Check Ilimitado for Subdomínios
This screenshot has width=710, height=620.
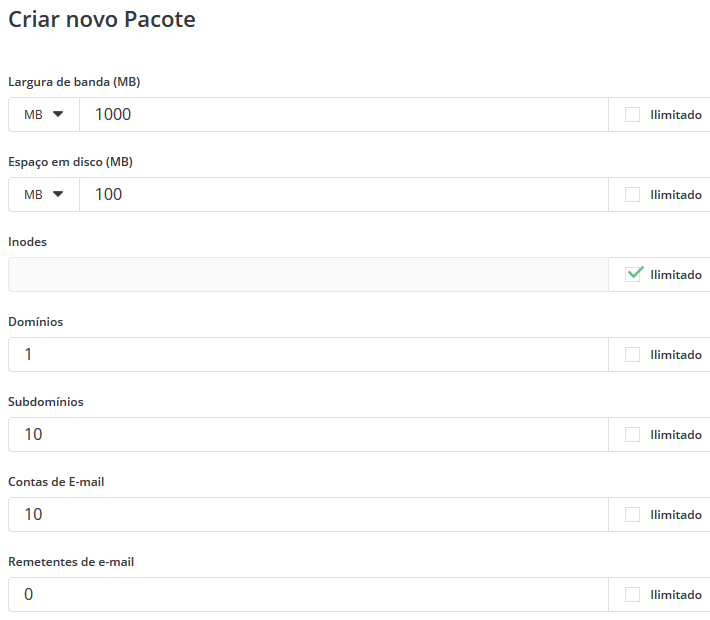632,435
